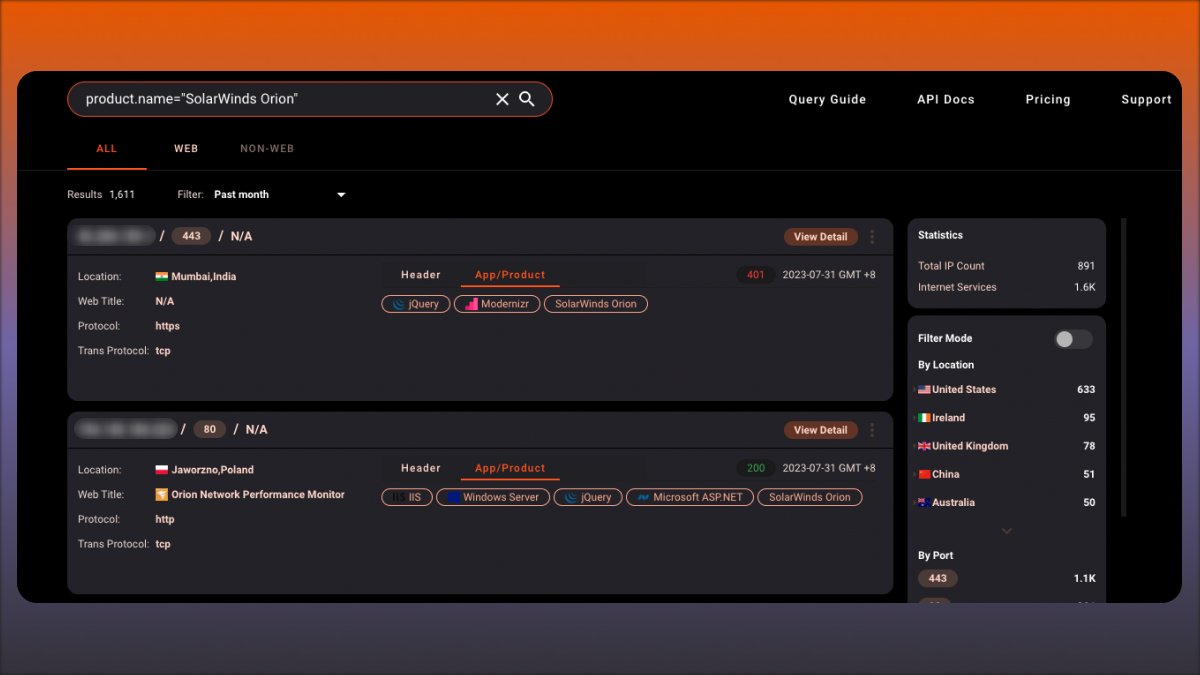Select the Windows Server product tag
1200x675 pixels.
pyautogui.click(x=493, y=497)
